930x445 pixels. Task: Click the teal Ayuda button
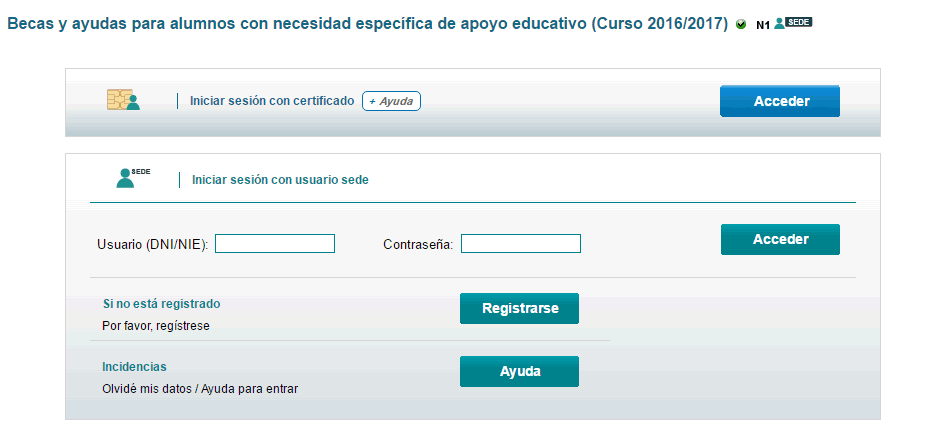[x=520, y=371]
